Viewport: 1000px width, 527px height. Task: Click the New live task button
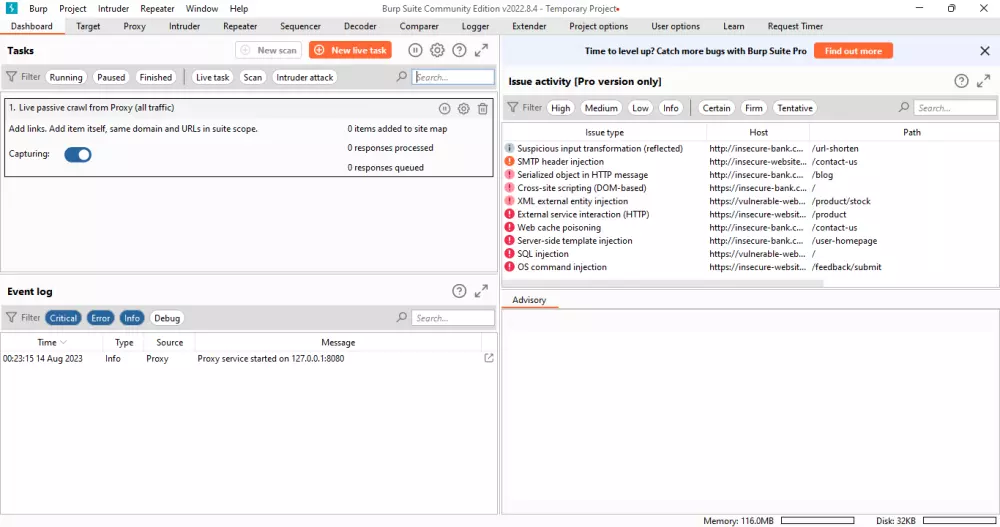point(350,50)
